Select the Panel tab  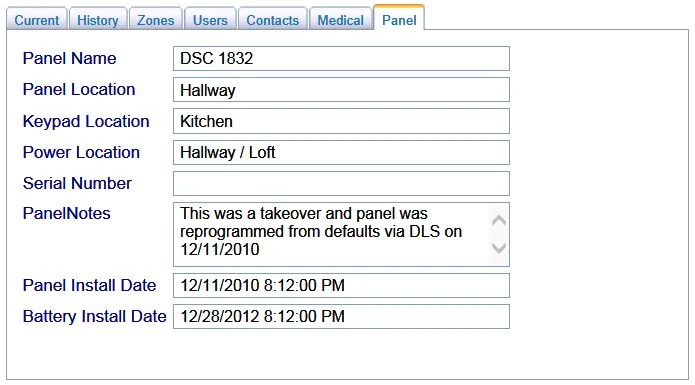399,18
